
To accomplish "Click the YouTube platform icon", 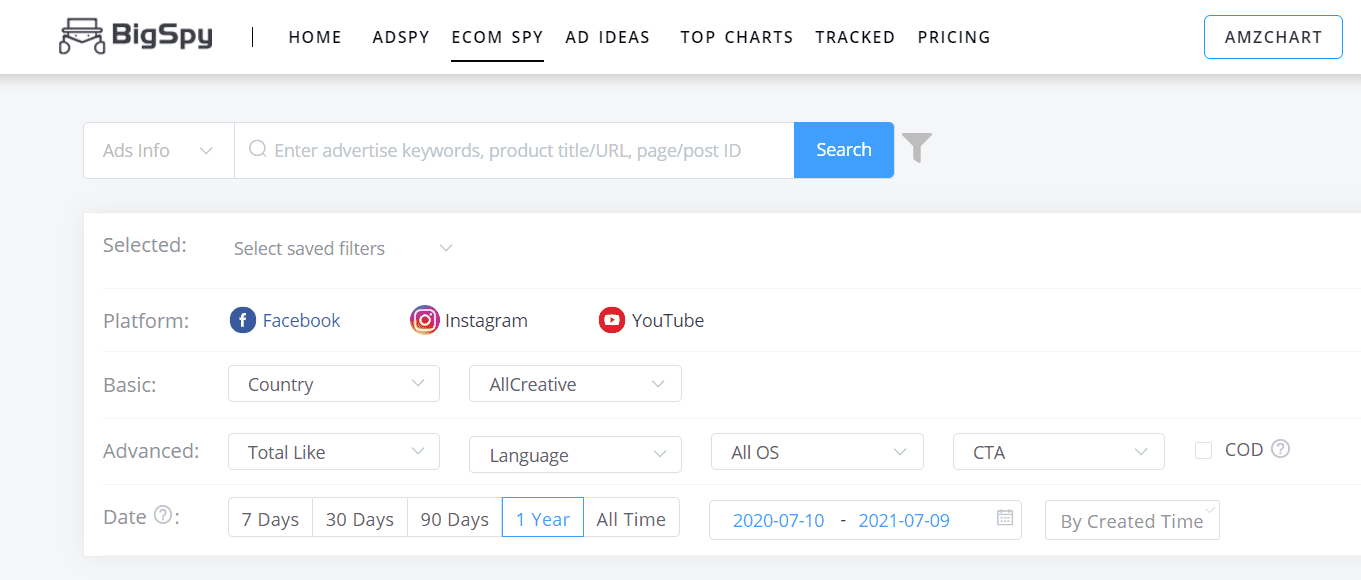I will pyautogui.click(x=612, y=320).
